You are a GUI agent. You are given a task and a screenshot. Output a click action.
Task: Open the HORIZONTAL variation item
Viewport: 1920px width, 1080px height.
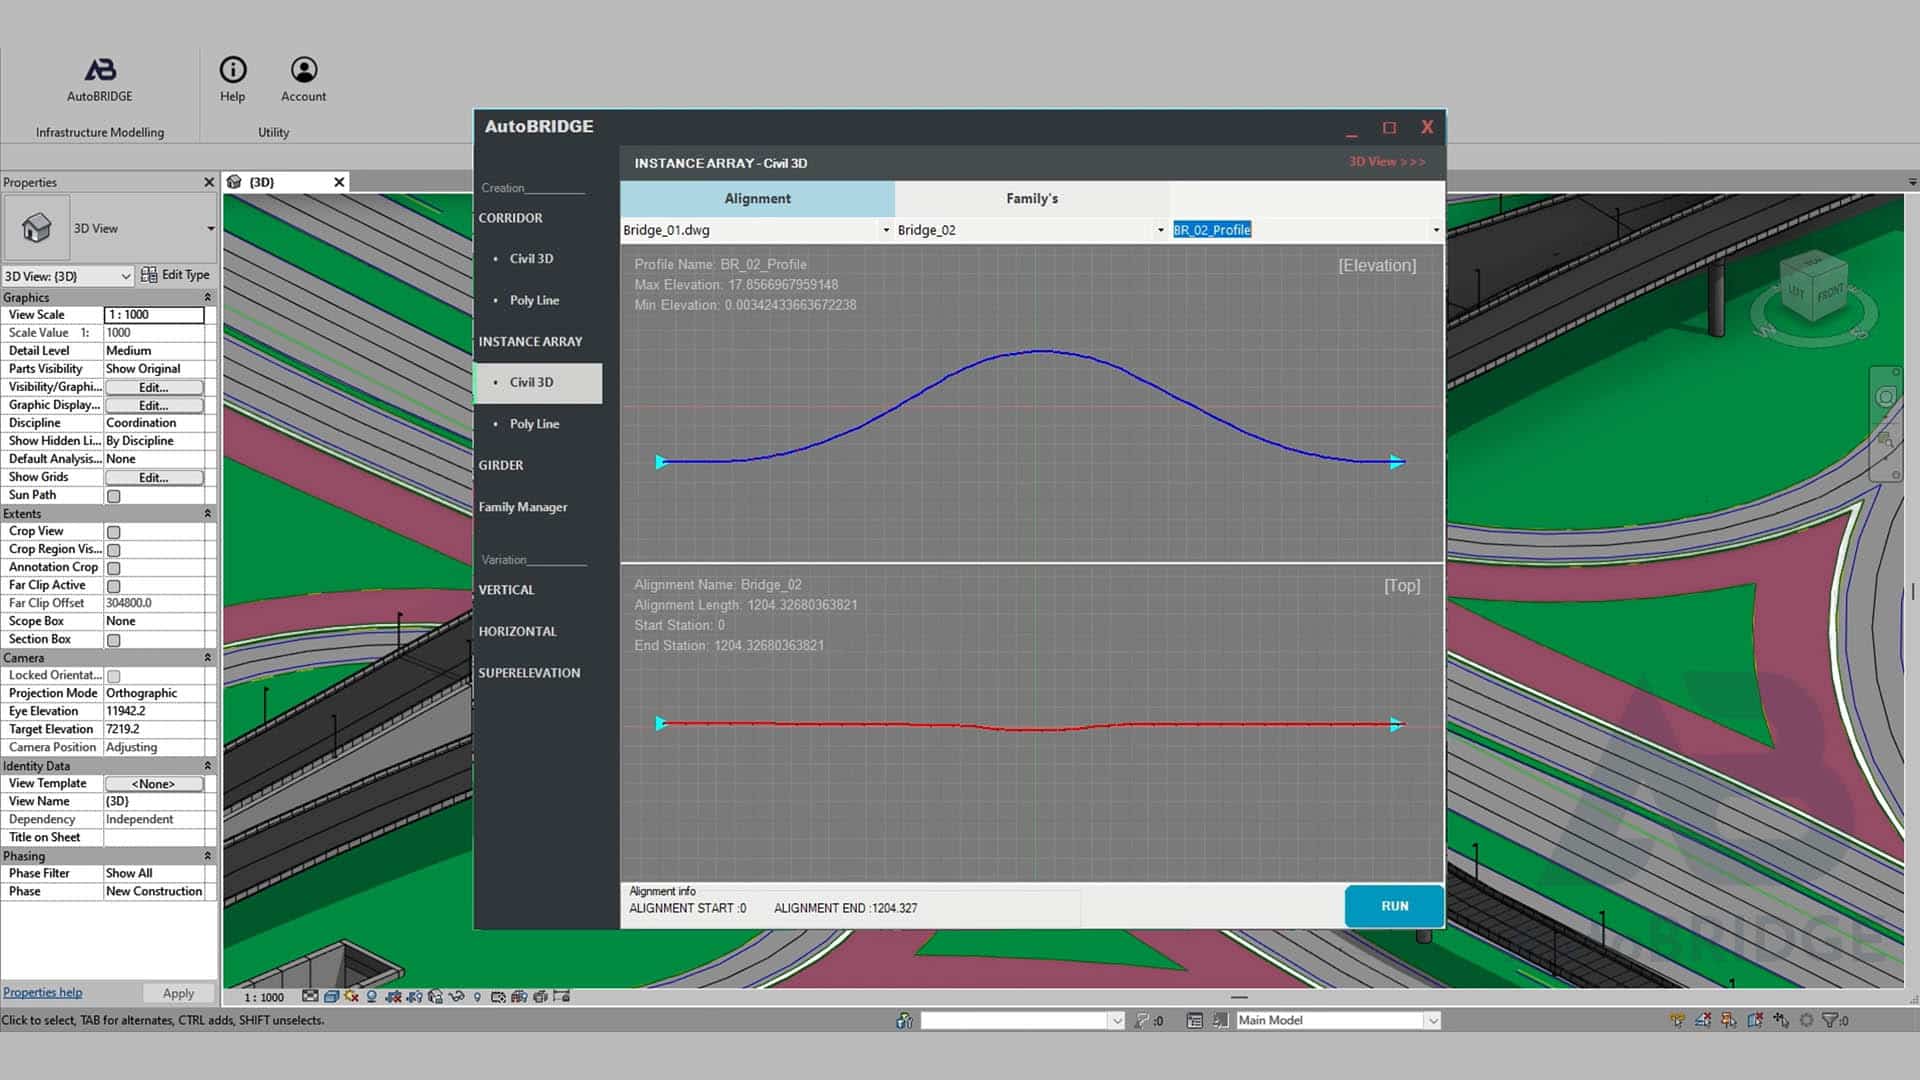pyautogui.click(x=517, y=631)
